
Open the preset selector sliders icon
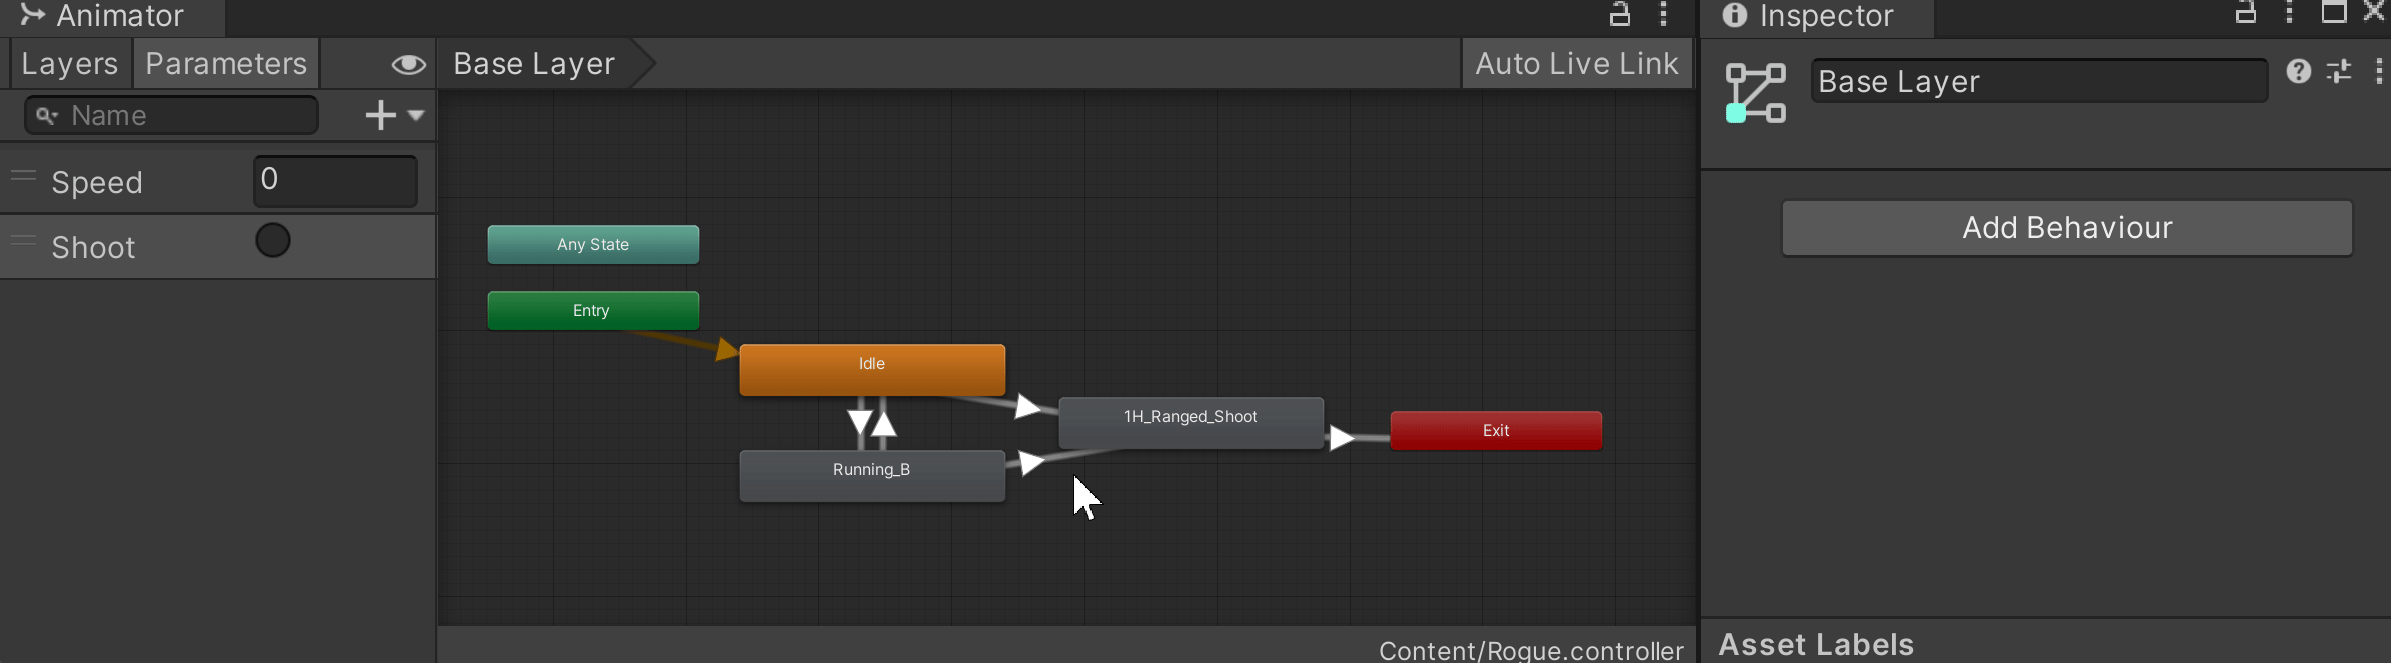[2339, 71]
